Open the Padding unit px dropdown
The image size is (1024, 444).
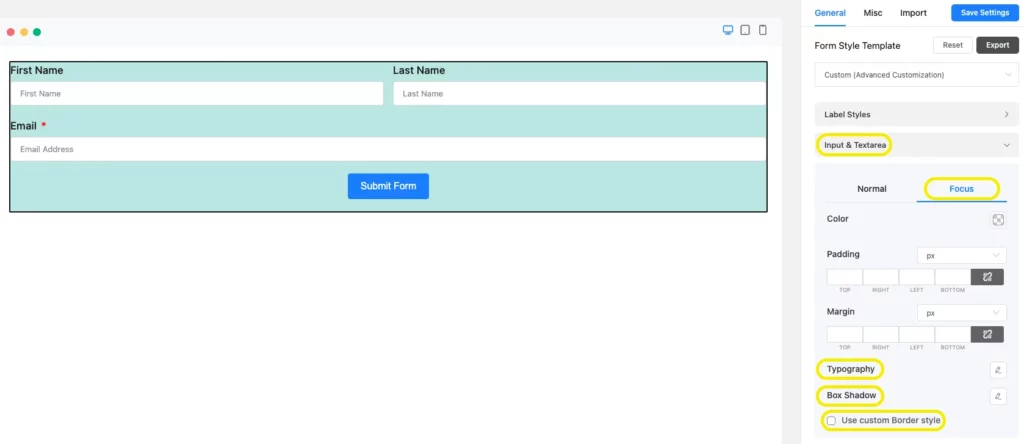point(961,255)
